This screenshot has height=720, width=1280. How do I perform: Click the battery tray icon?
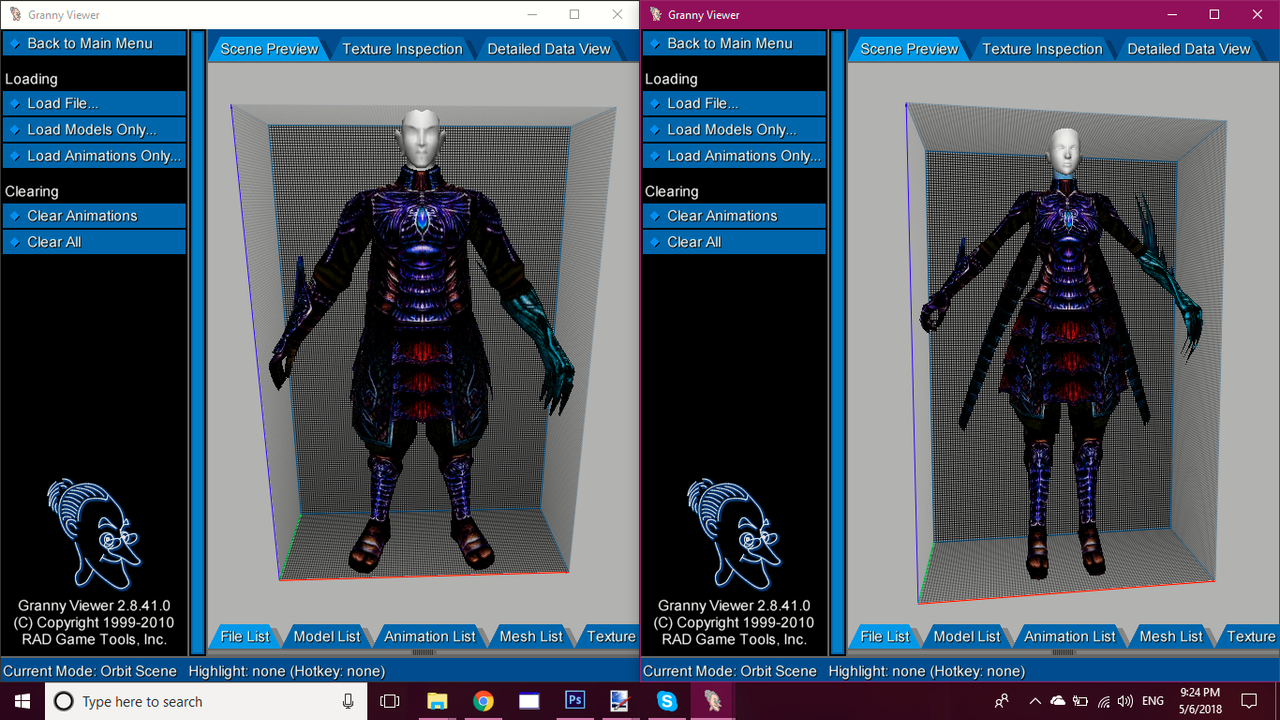(1081, 701)
